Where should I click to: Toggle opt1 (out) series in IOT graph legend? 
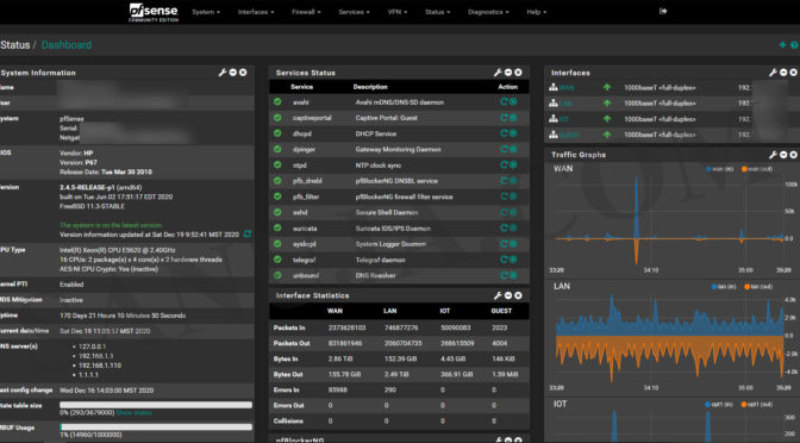[757, 405]
